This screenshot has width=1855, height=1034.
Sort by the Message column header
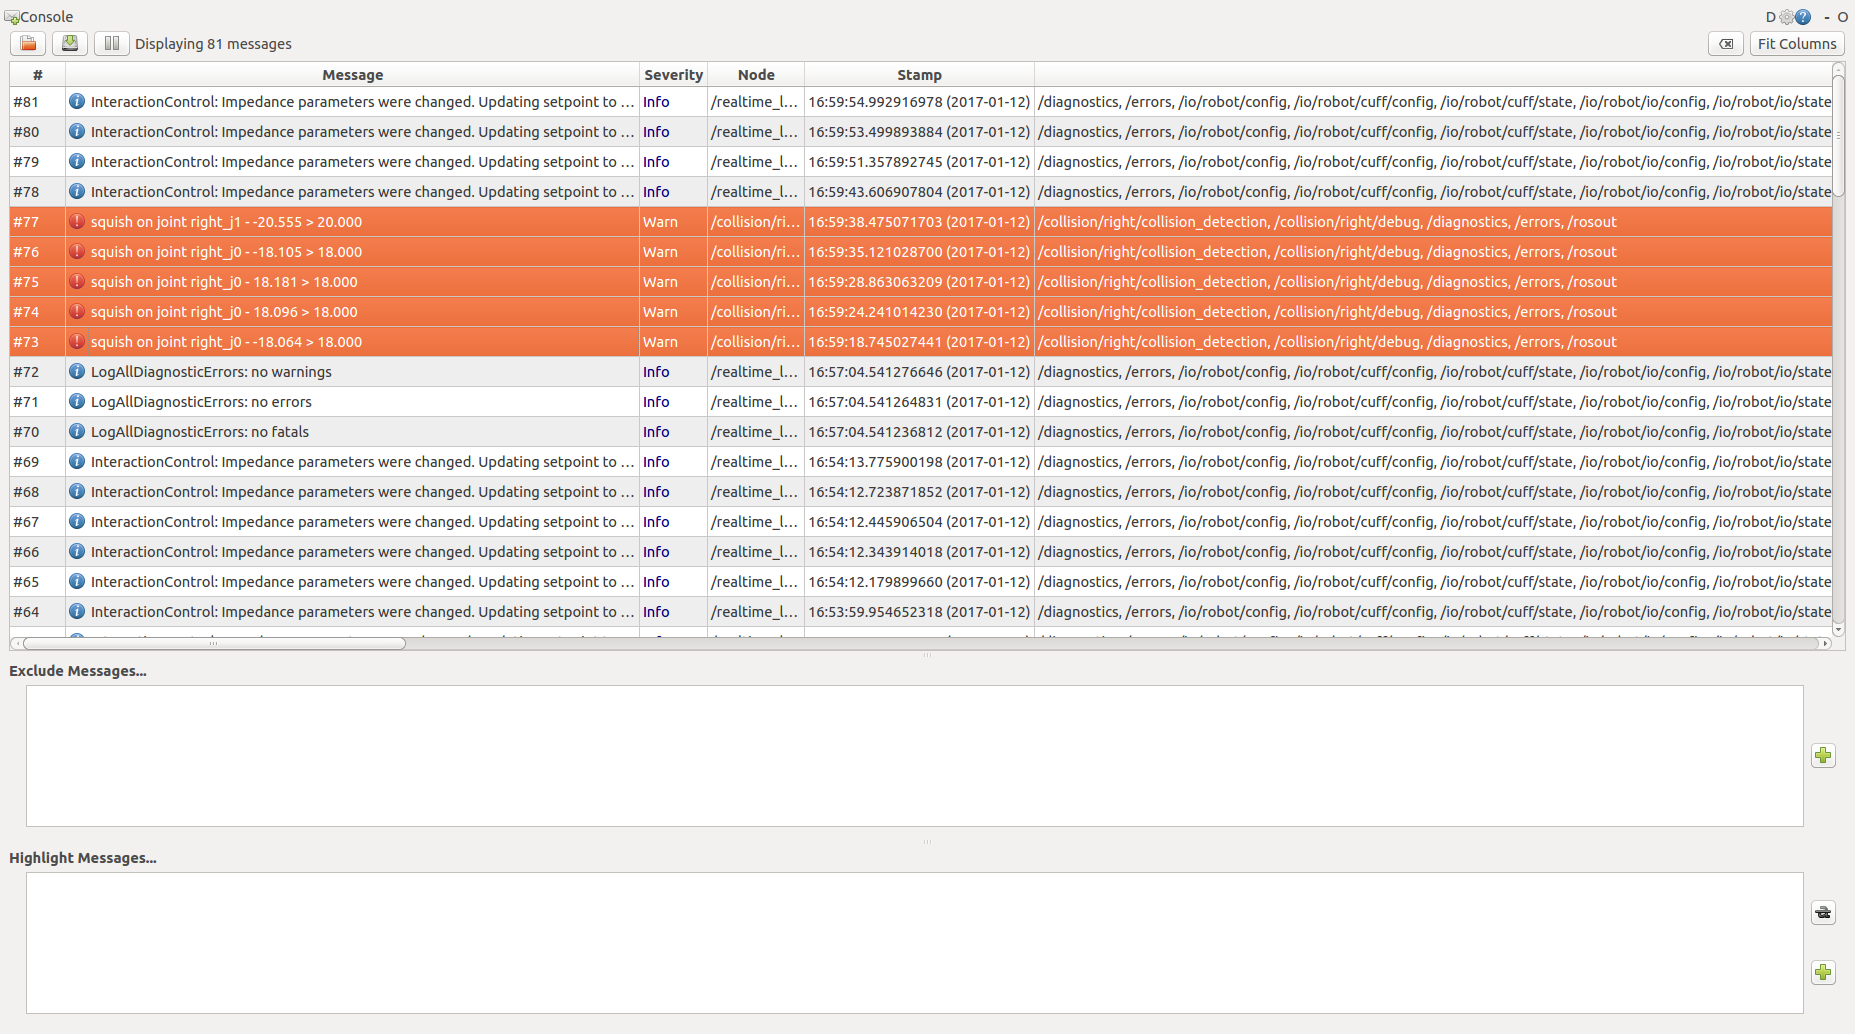point(352,75)
